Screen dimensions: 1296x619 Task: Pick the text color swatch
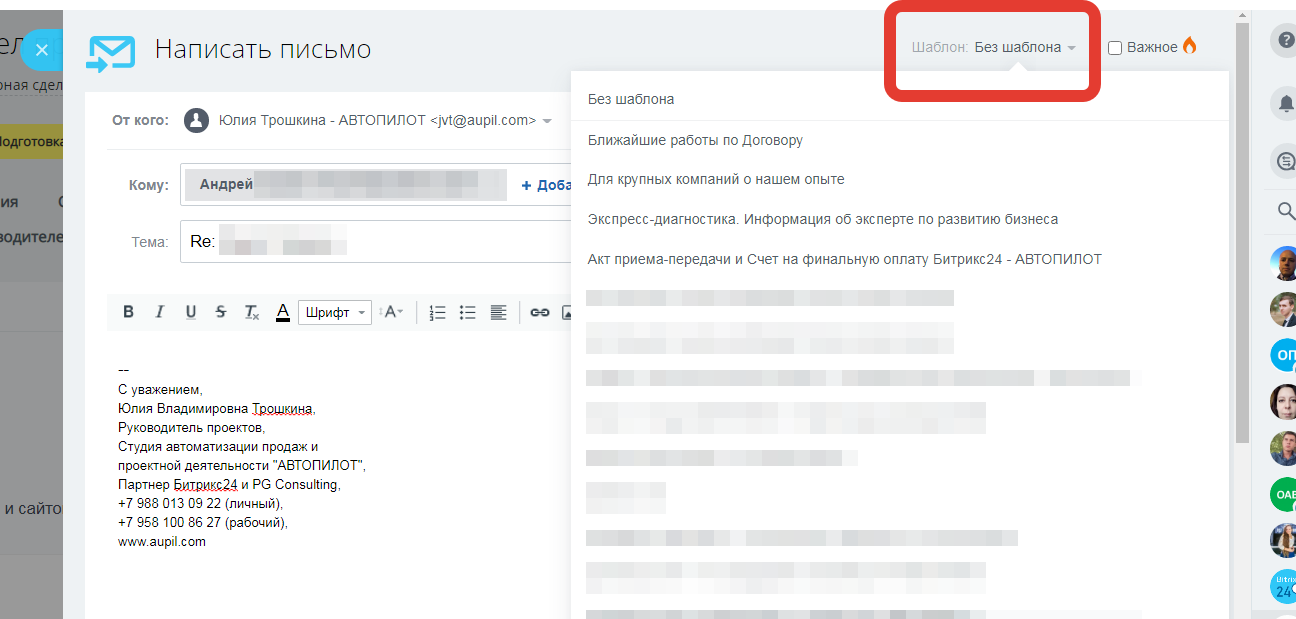[x=283, y=312]
